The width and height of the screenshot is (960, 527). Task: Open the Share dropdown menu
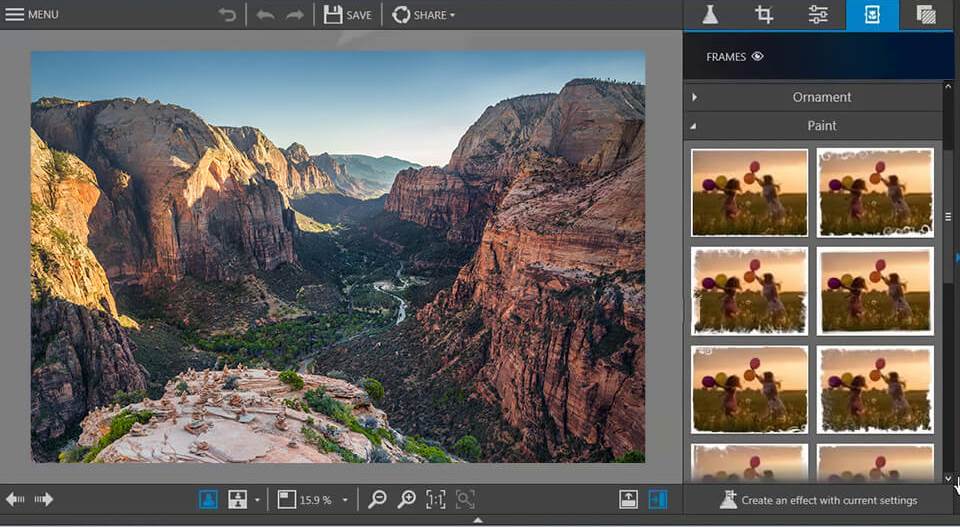424,15
